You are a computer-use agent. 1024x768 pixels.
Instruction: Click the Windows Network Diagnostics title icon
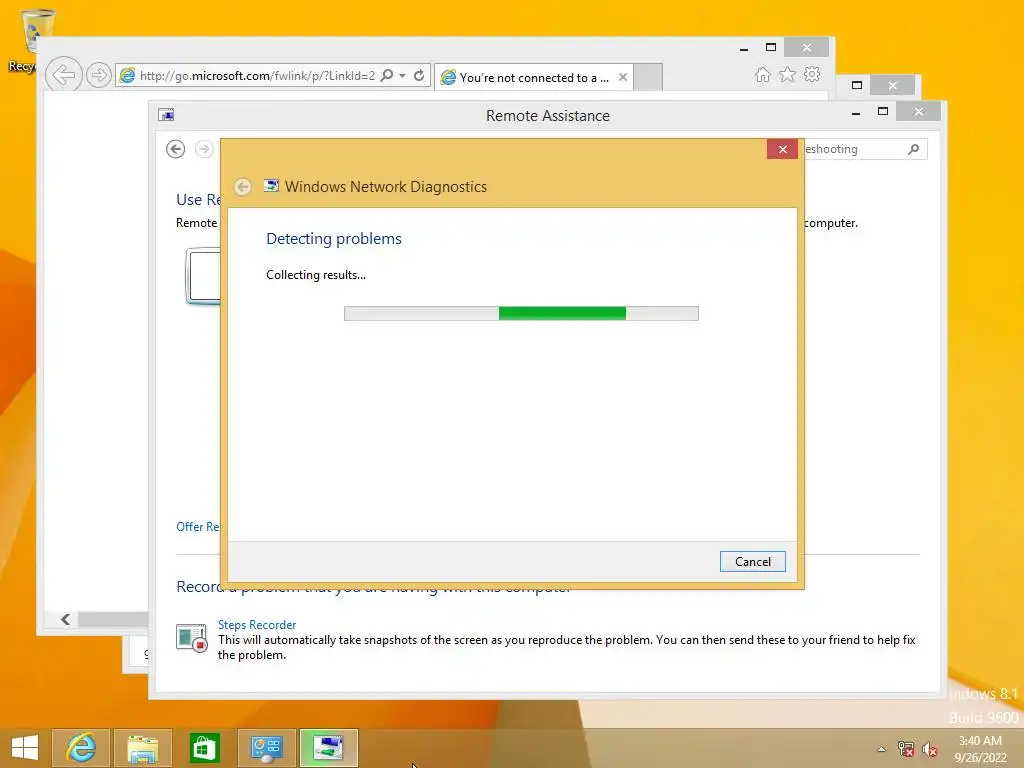(x=271, y=186)
